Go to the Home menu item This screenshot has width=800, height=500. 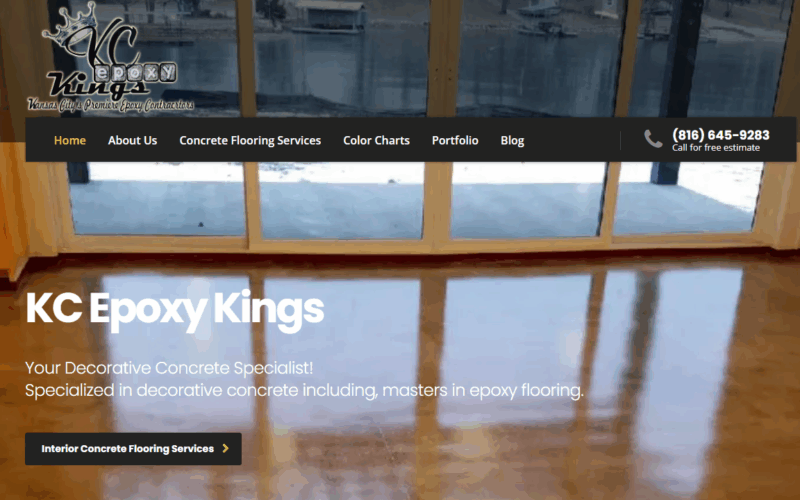(70, 140)
